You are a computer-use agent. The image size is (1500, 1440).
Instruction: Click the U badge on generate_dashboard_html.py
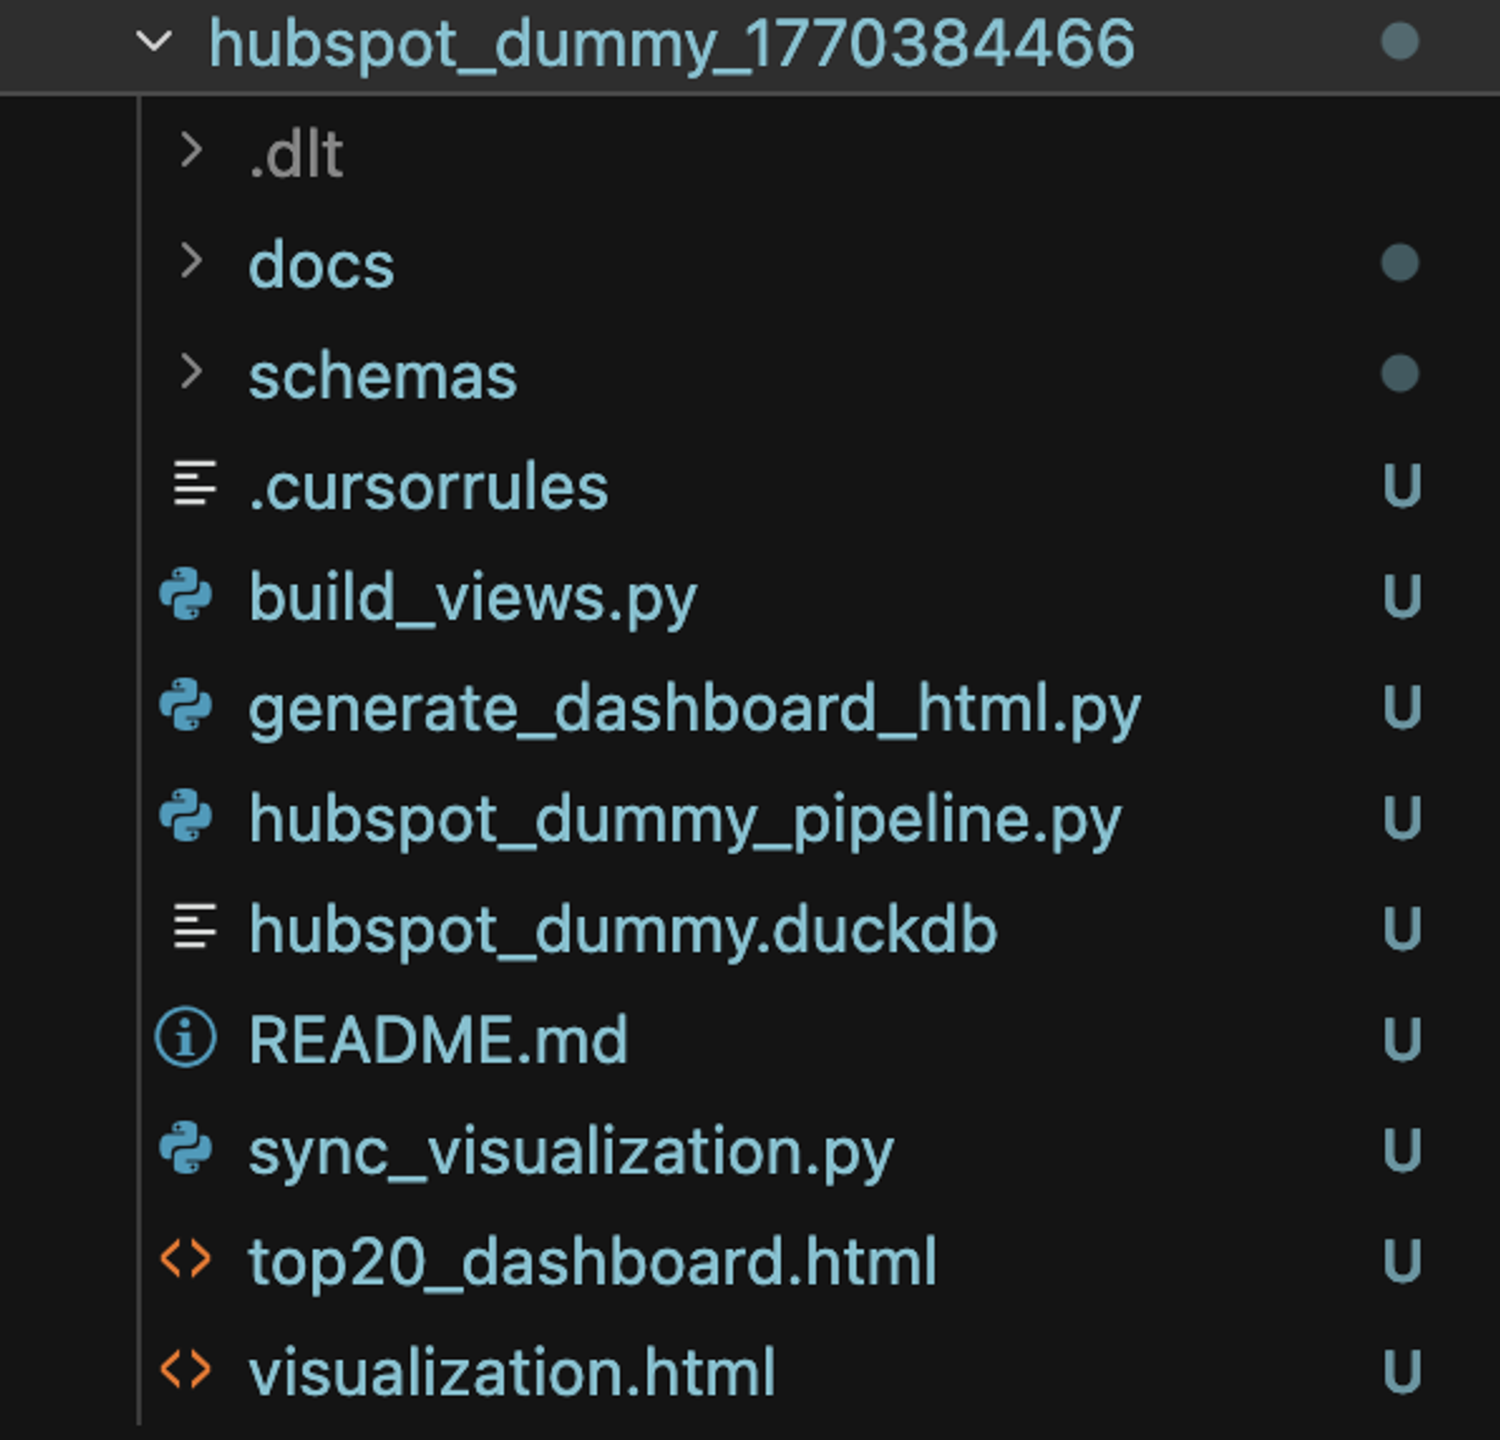click(1402, 707)
